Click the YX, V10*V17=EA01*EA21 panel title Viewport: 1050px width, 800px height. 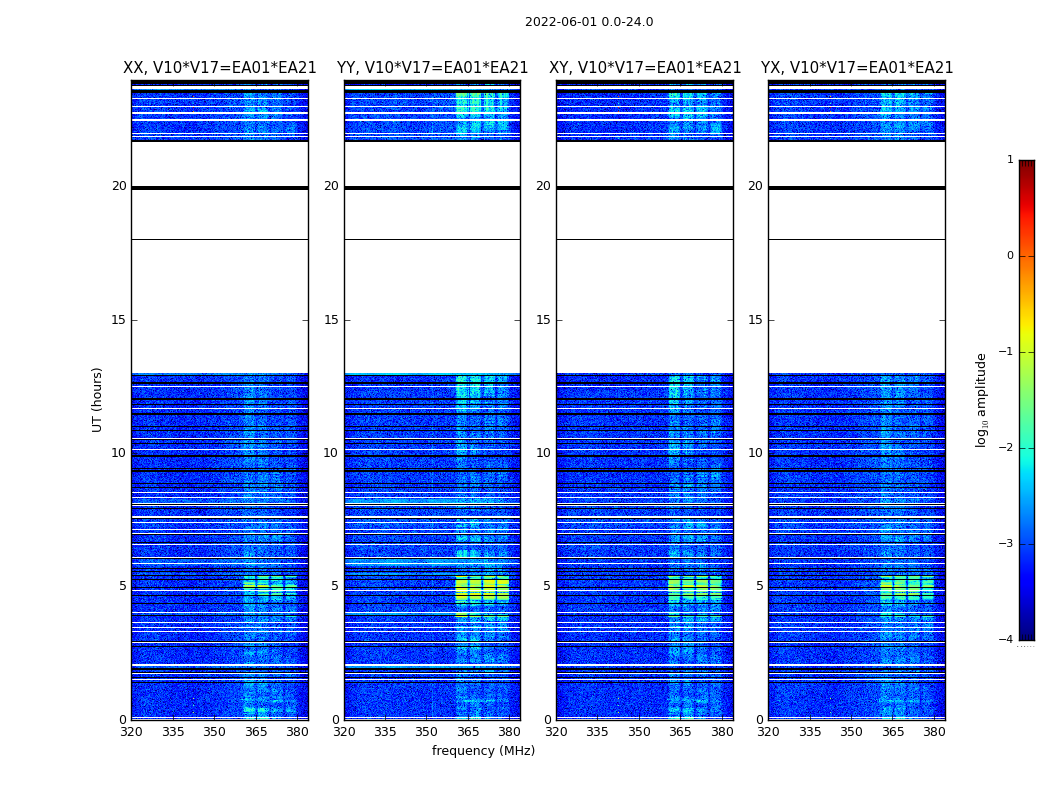(x=856, y=68)
